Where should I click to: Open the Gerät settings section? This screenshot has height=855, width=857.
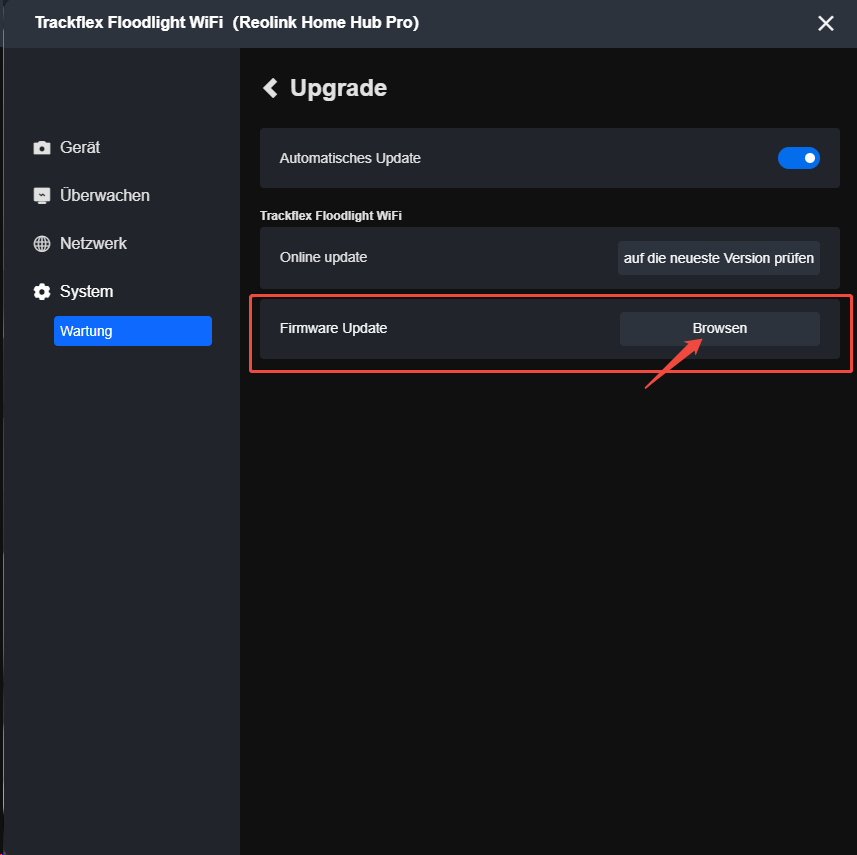point(80,148)
